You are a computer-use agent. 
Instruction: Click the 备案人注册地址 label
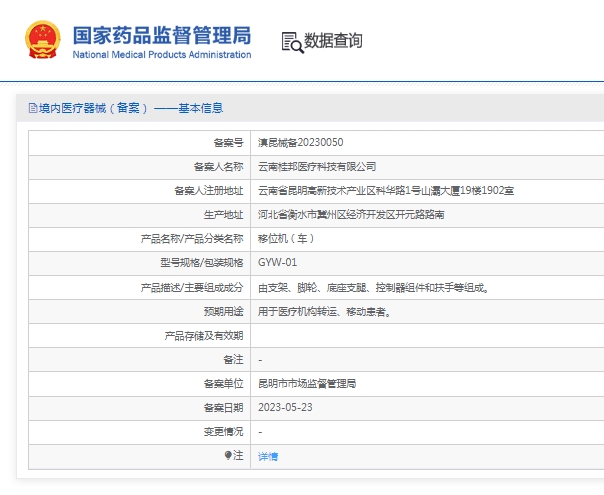click(209, 191)
